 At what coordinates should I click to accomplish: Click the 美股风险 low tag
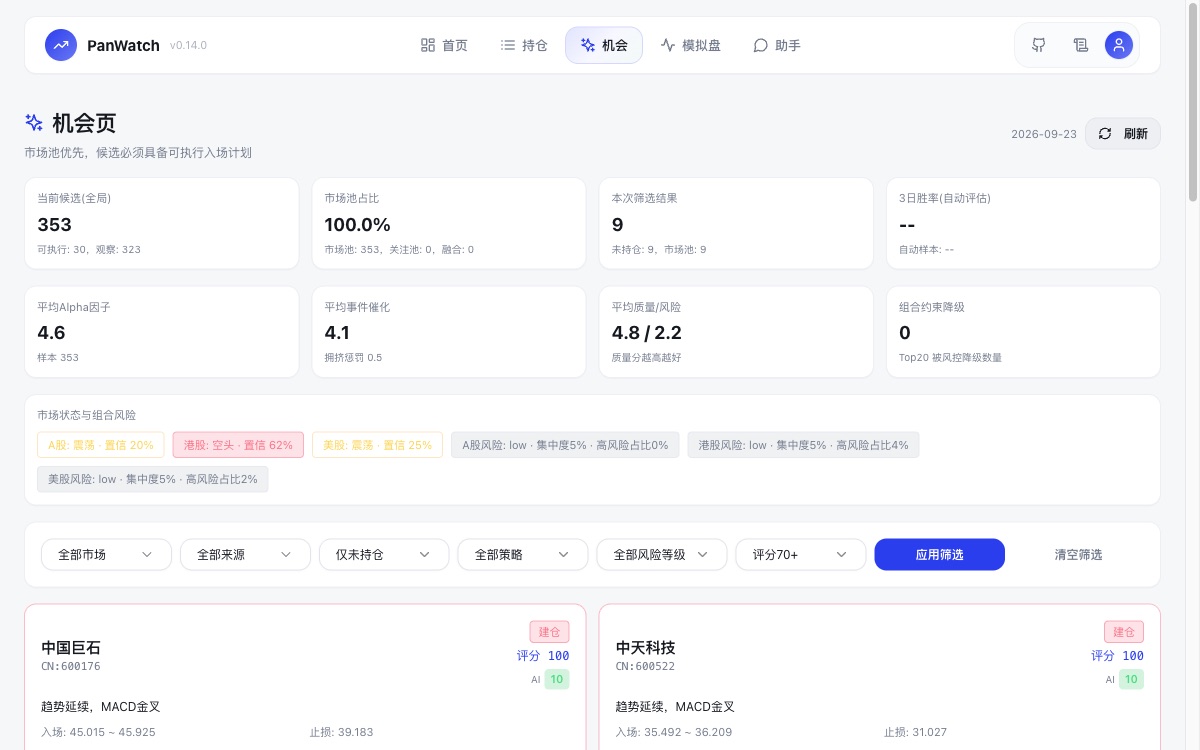pos(153,479)
